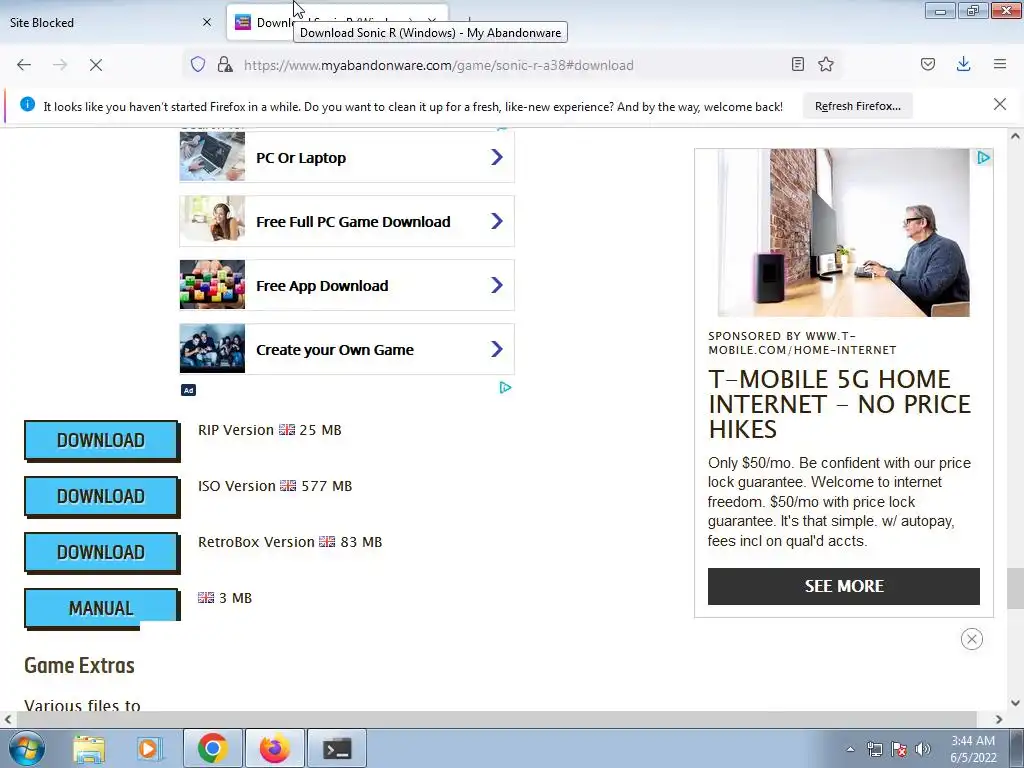1024x768 pixels.
Task: Dismiss the Firefox refresh notification bar
Action: coord(1000,104)
